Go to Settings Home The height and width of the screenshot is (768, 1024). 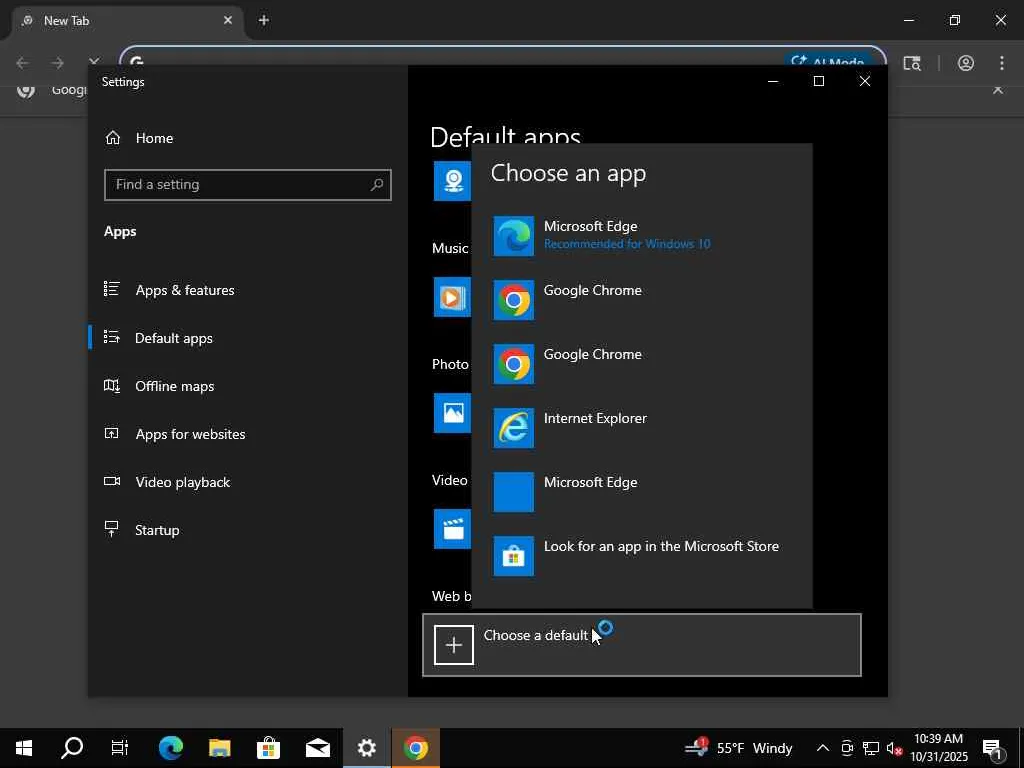click(x=139, y=138)
